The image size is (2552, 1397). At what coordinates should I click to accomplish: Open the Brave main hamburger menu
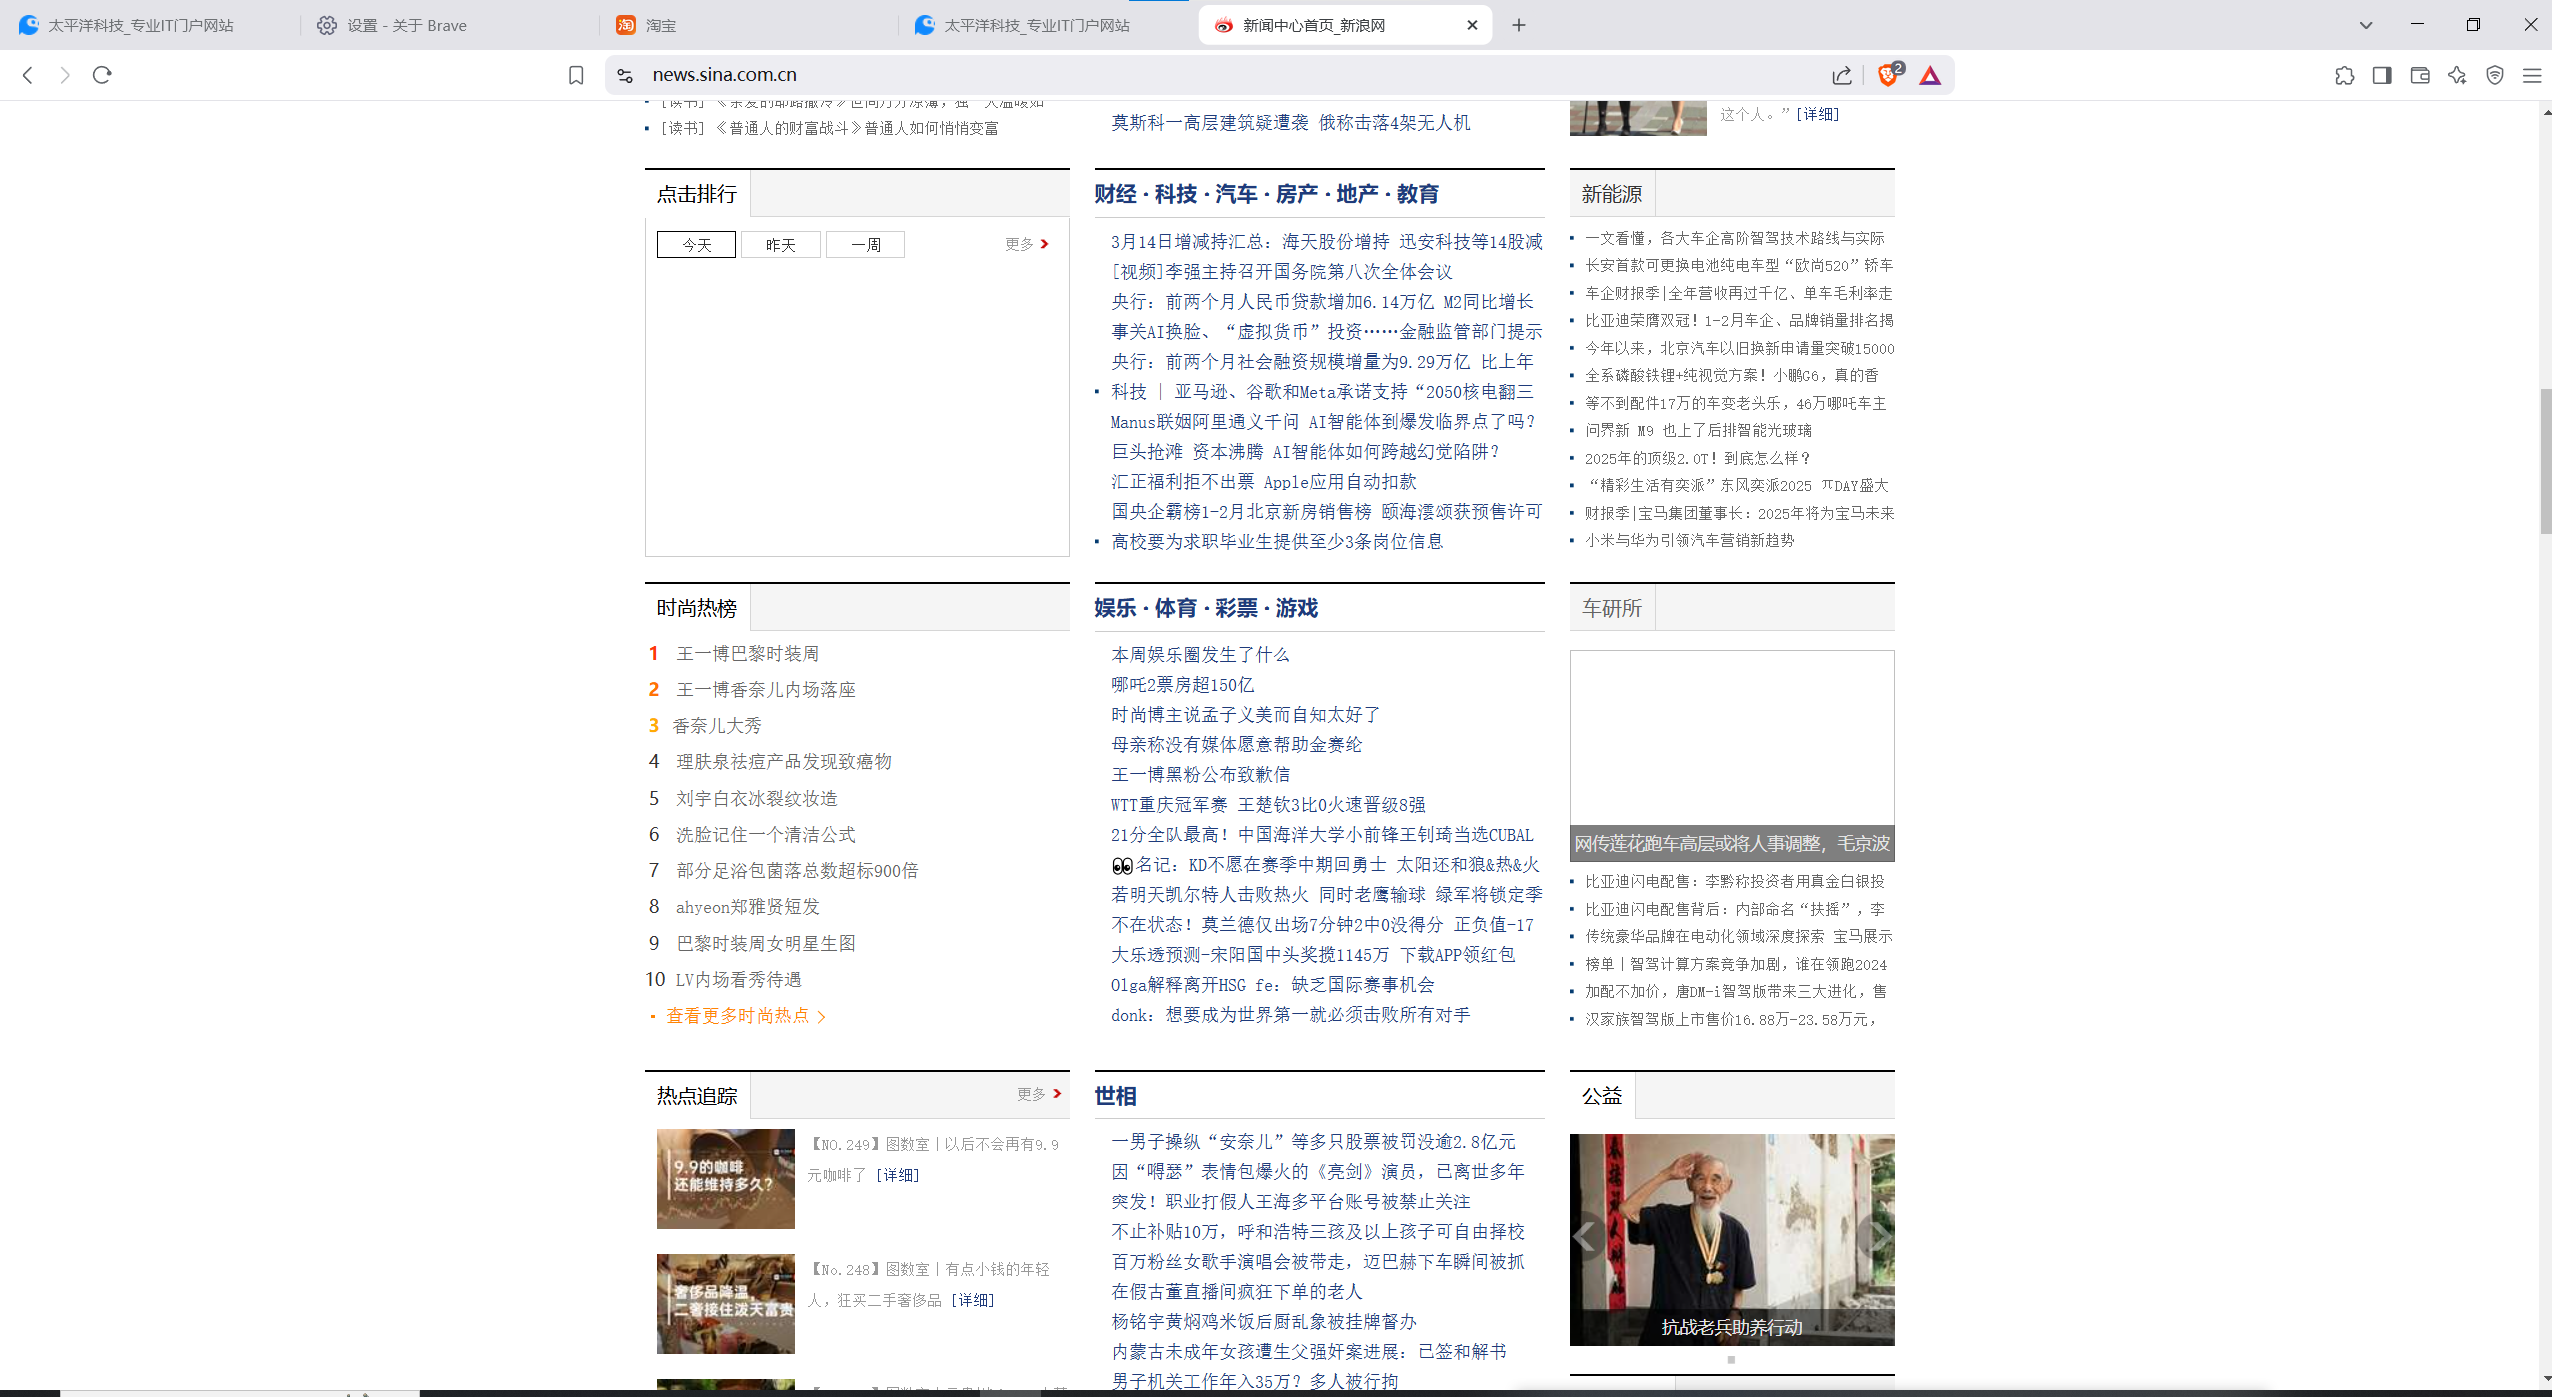[x=2532, y=75]
